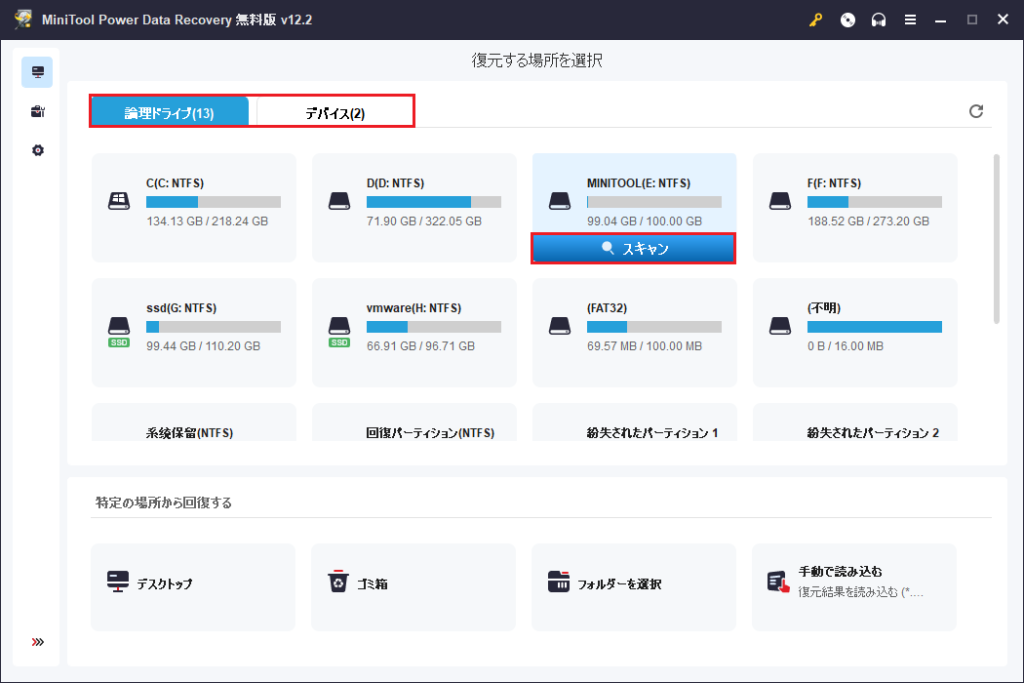
Task: Switch to the デバイス(2) tab
Action: click(335, 113)
